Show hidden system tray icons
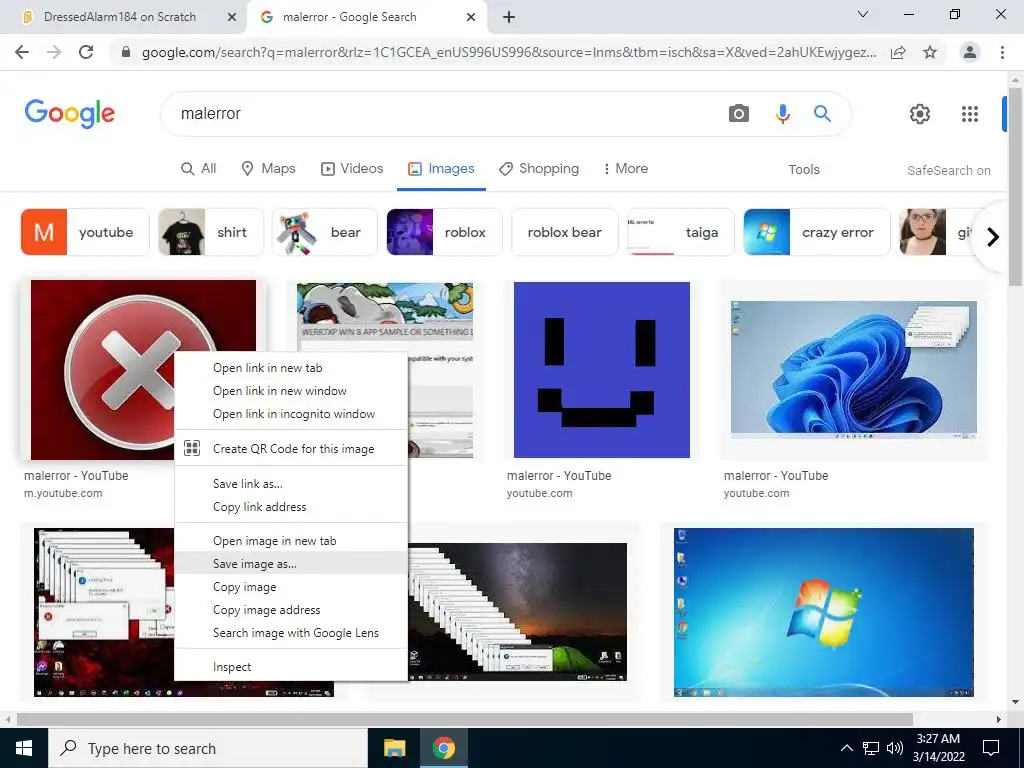Image resolution: width=1024 pixels, height=768 pixels. [x=846, y=748]
